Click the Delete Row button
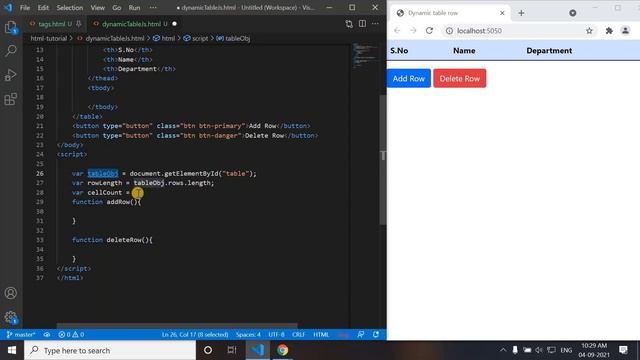This screenshot has height=360, width=640. coord(460,78)
